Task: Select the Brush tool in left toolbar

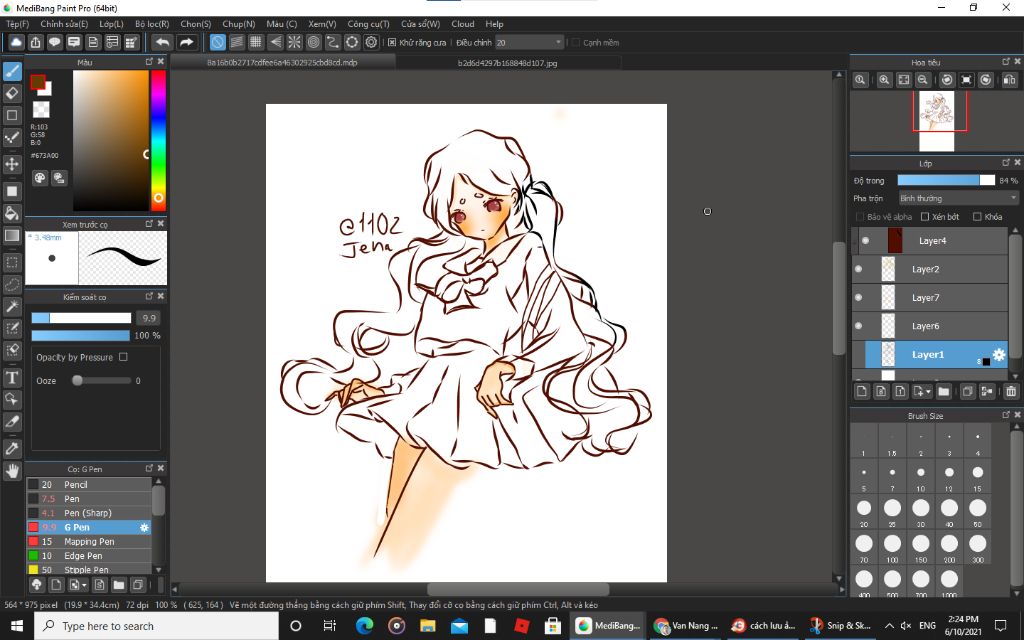Action: point(12,71)
